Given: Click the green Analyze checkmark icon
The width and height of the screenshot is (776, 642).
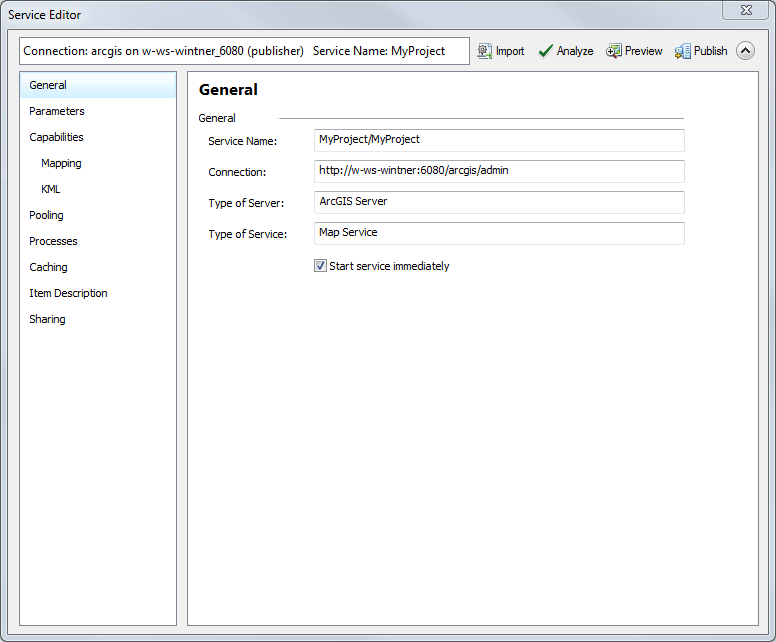Looking at the screenshot, I should [x=545, y=51].
